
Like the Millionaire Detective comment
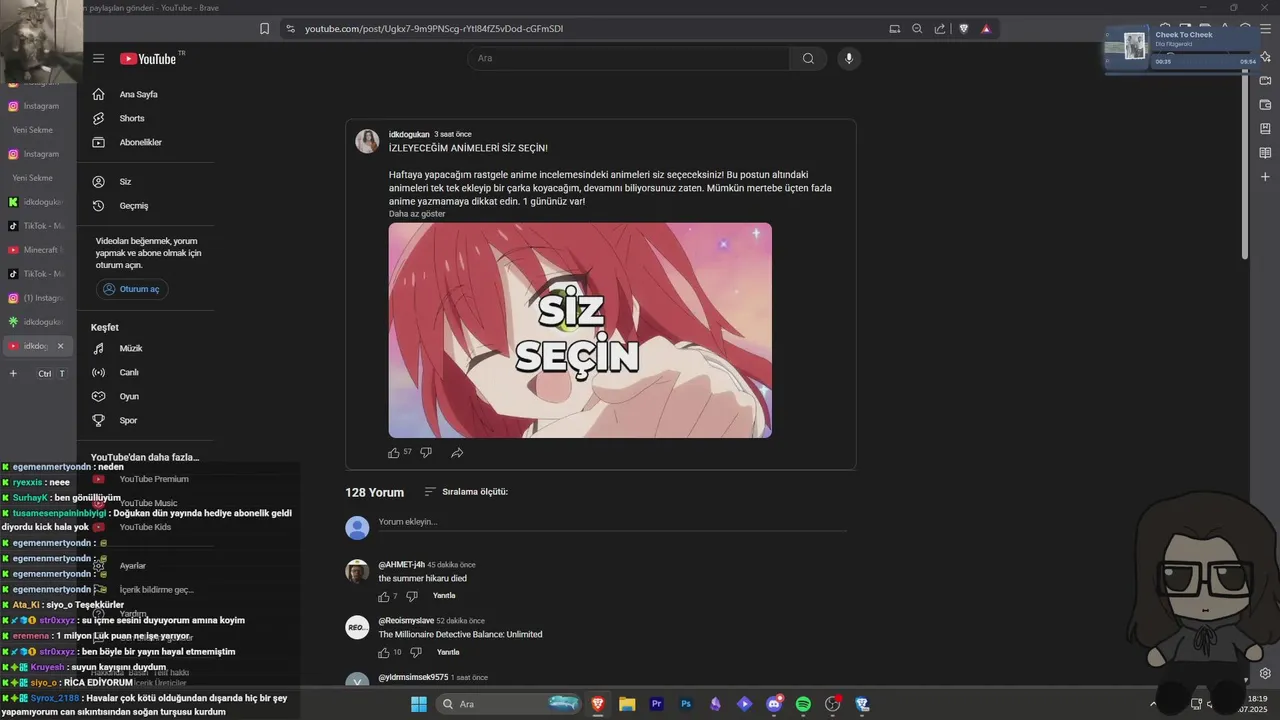pyautogui.click(x=383, y=652)
